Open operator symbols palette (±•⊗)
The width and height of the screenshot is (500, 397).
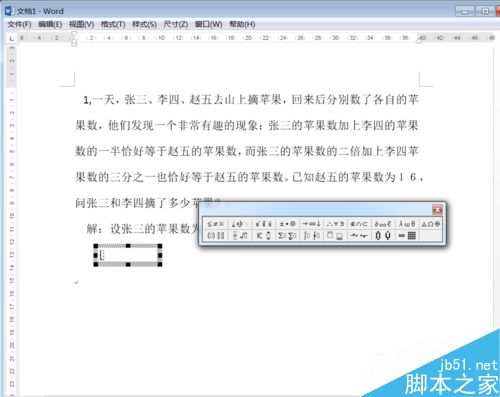point(288,224)
